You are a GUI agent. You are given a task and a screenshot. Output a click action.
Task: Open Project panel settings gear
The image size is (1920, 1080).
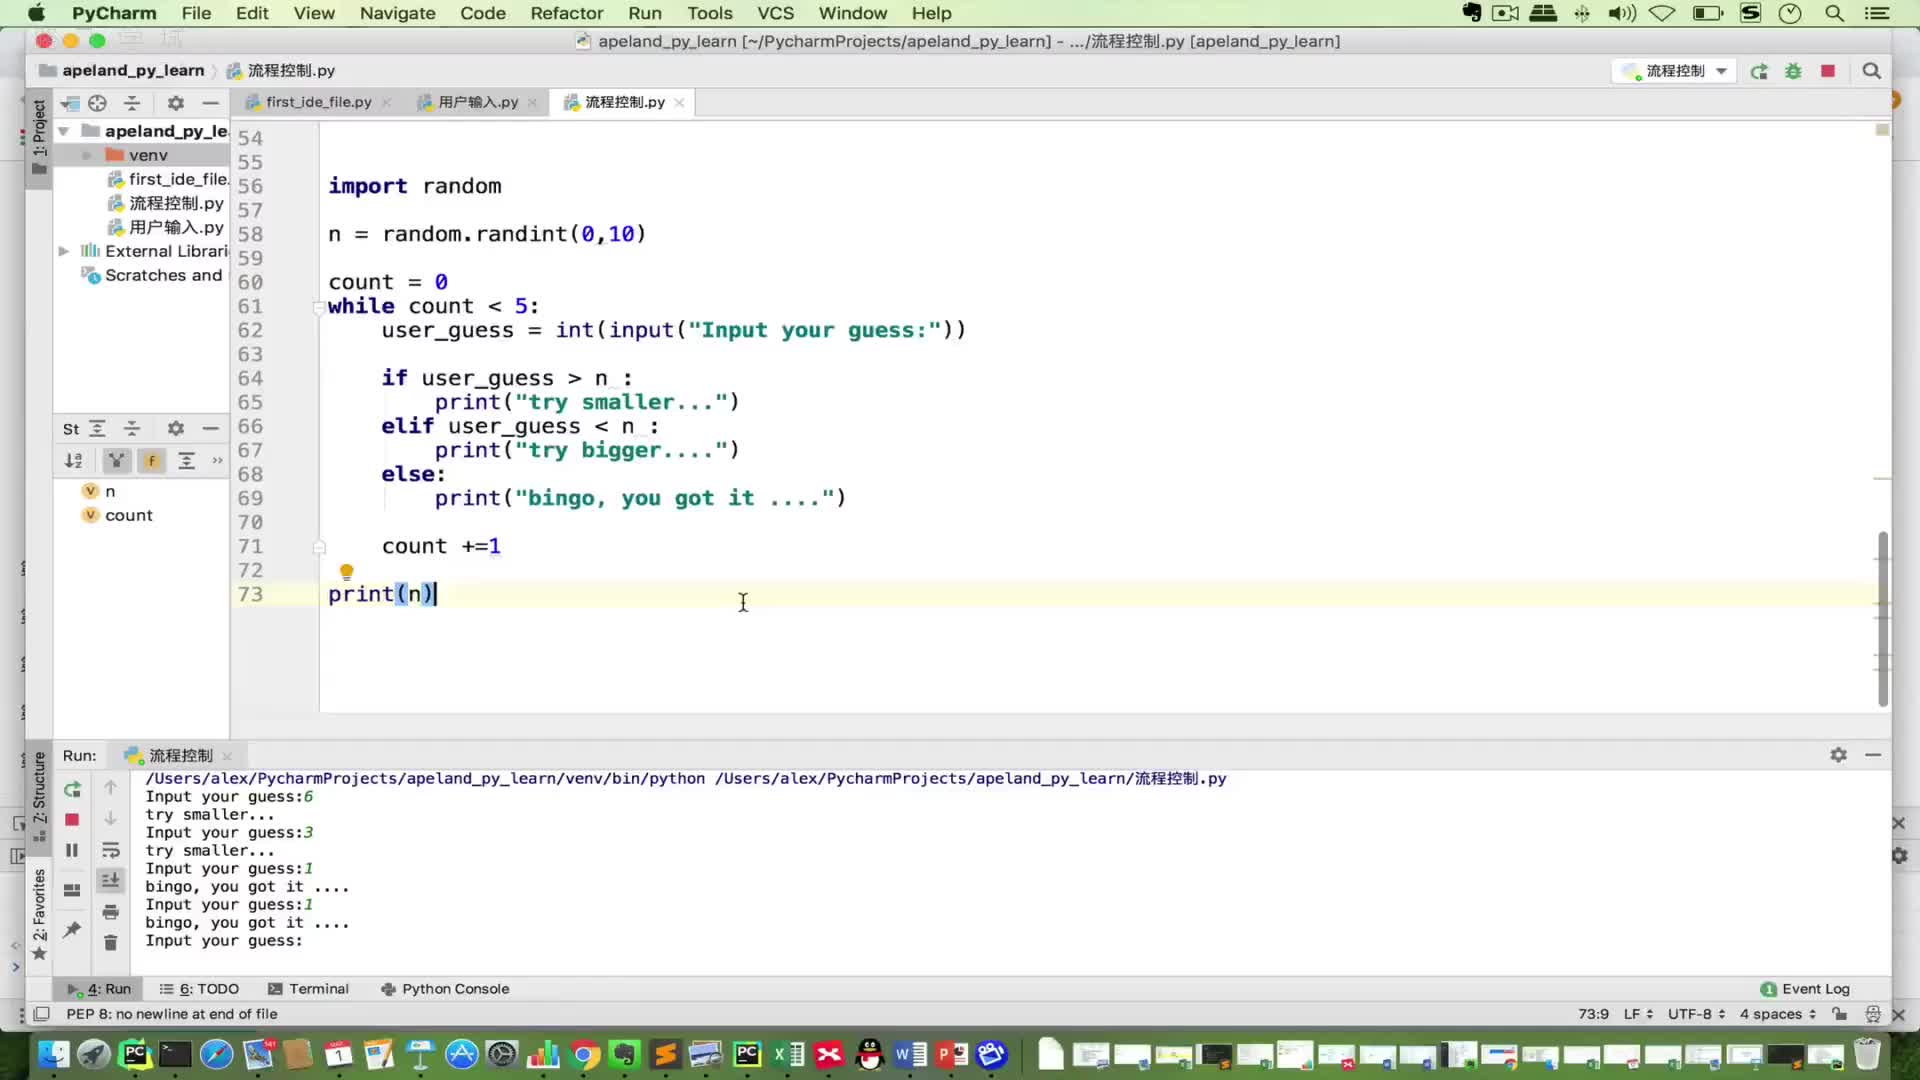[176, 103]
